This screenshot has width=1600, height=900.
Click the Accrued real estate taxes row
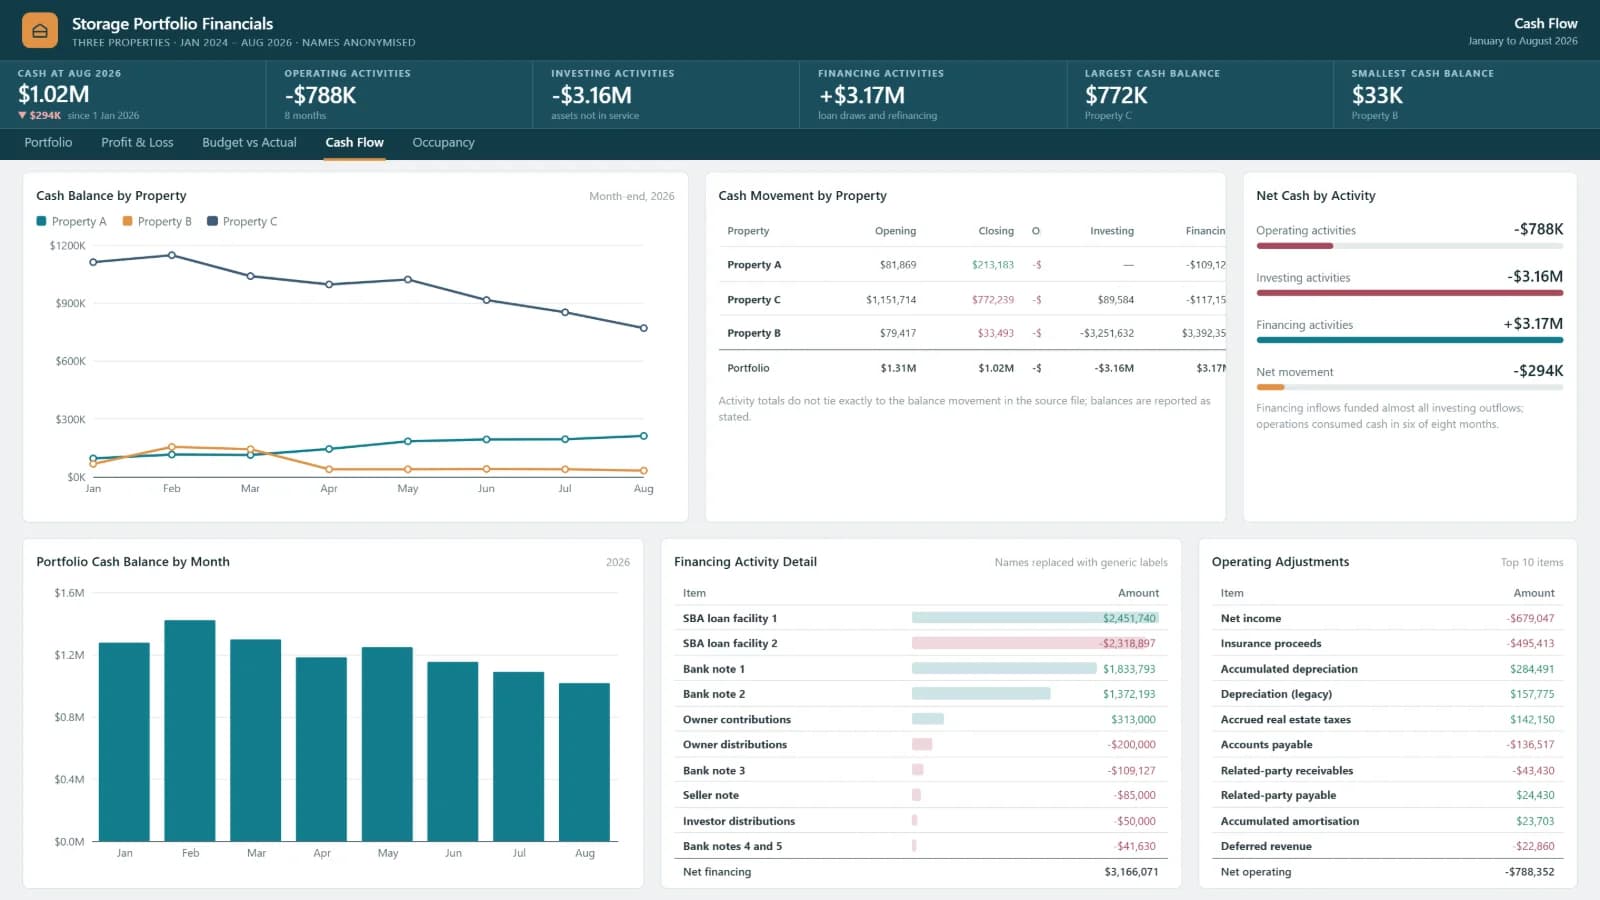click(x=1388, y=719)
